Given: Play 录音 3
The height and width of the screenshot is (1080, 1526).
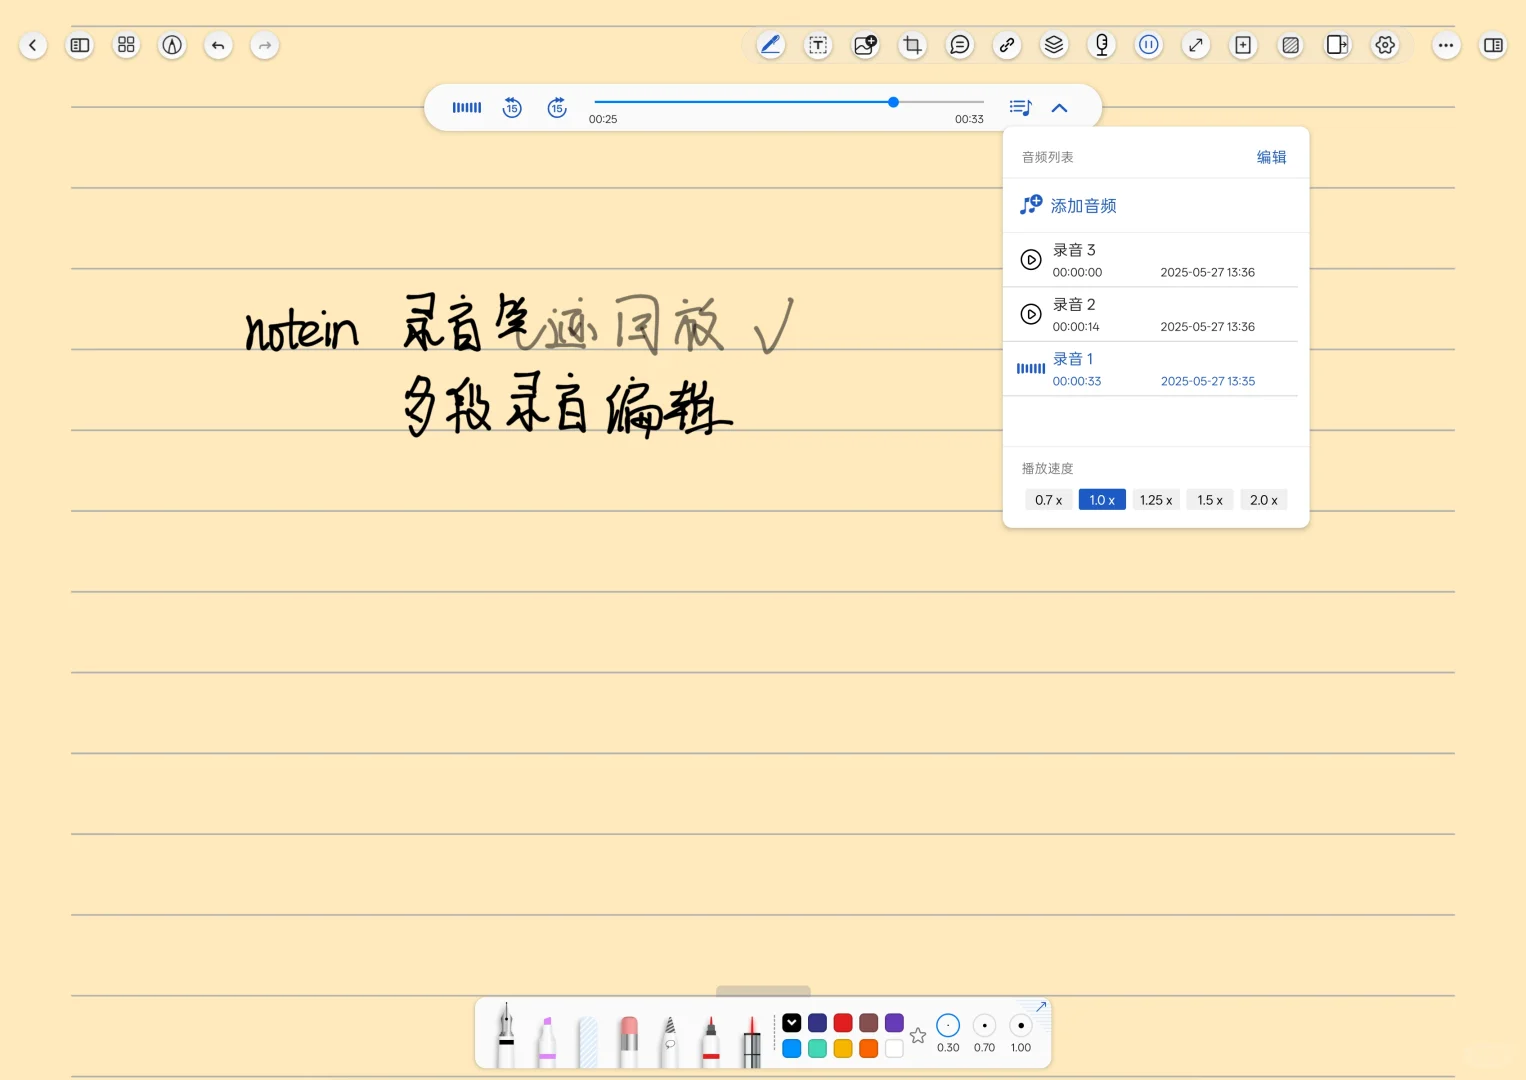Looking at the screenshot, I should 1031,260.
